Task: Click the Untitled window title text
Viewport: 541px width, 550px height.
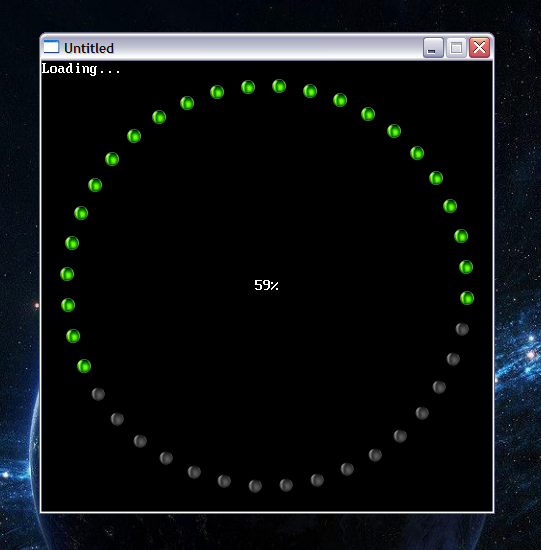Action: coord(89,48)
